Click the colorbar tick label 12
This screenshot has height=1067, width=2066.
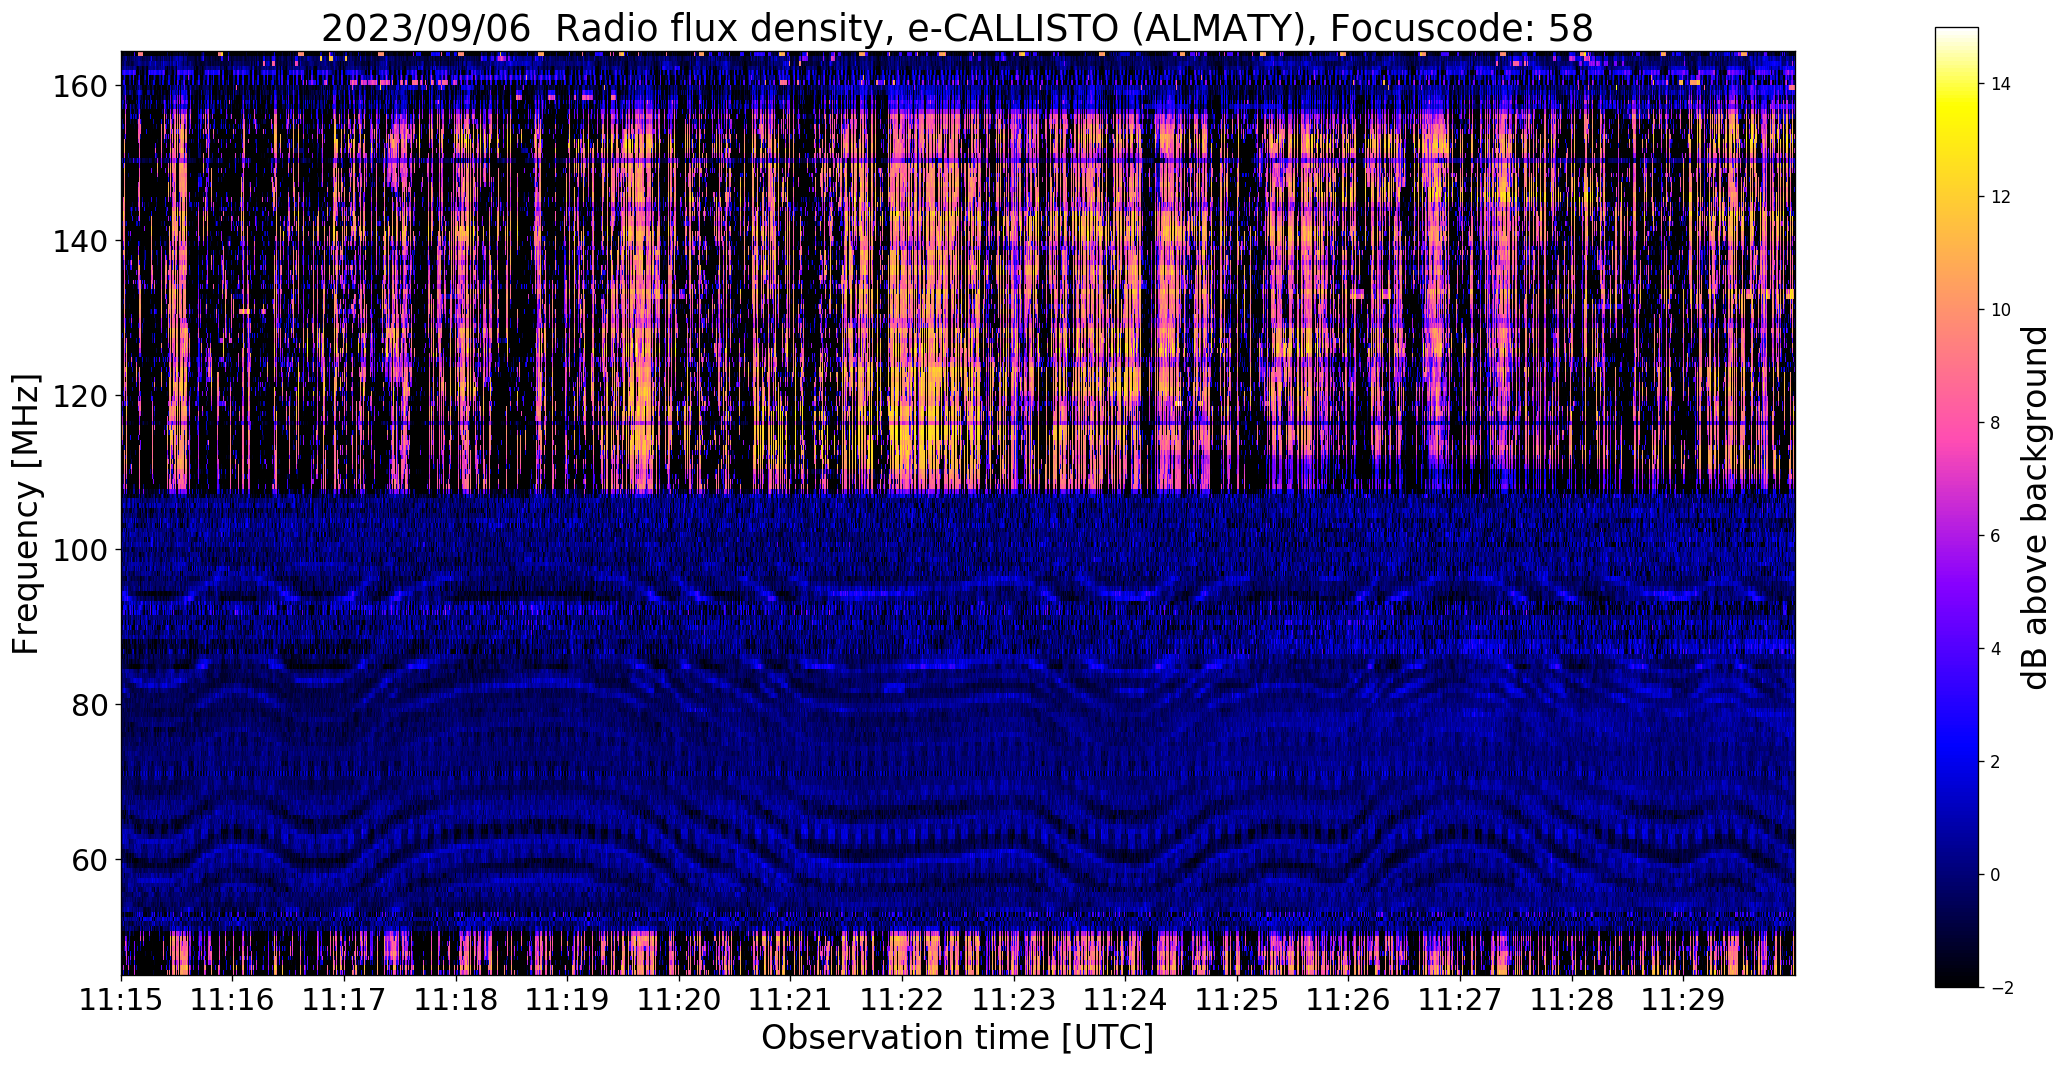pos(2001,197)
